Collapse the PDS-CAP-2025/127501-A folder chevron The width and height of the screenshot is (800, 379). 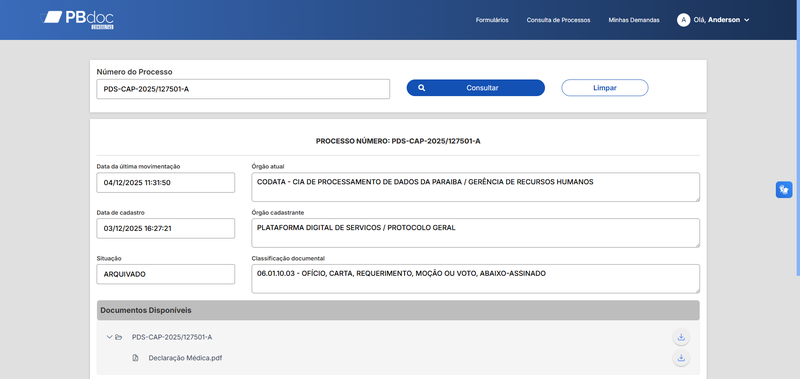point(109,337)
